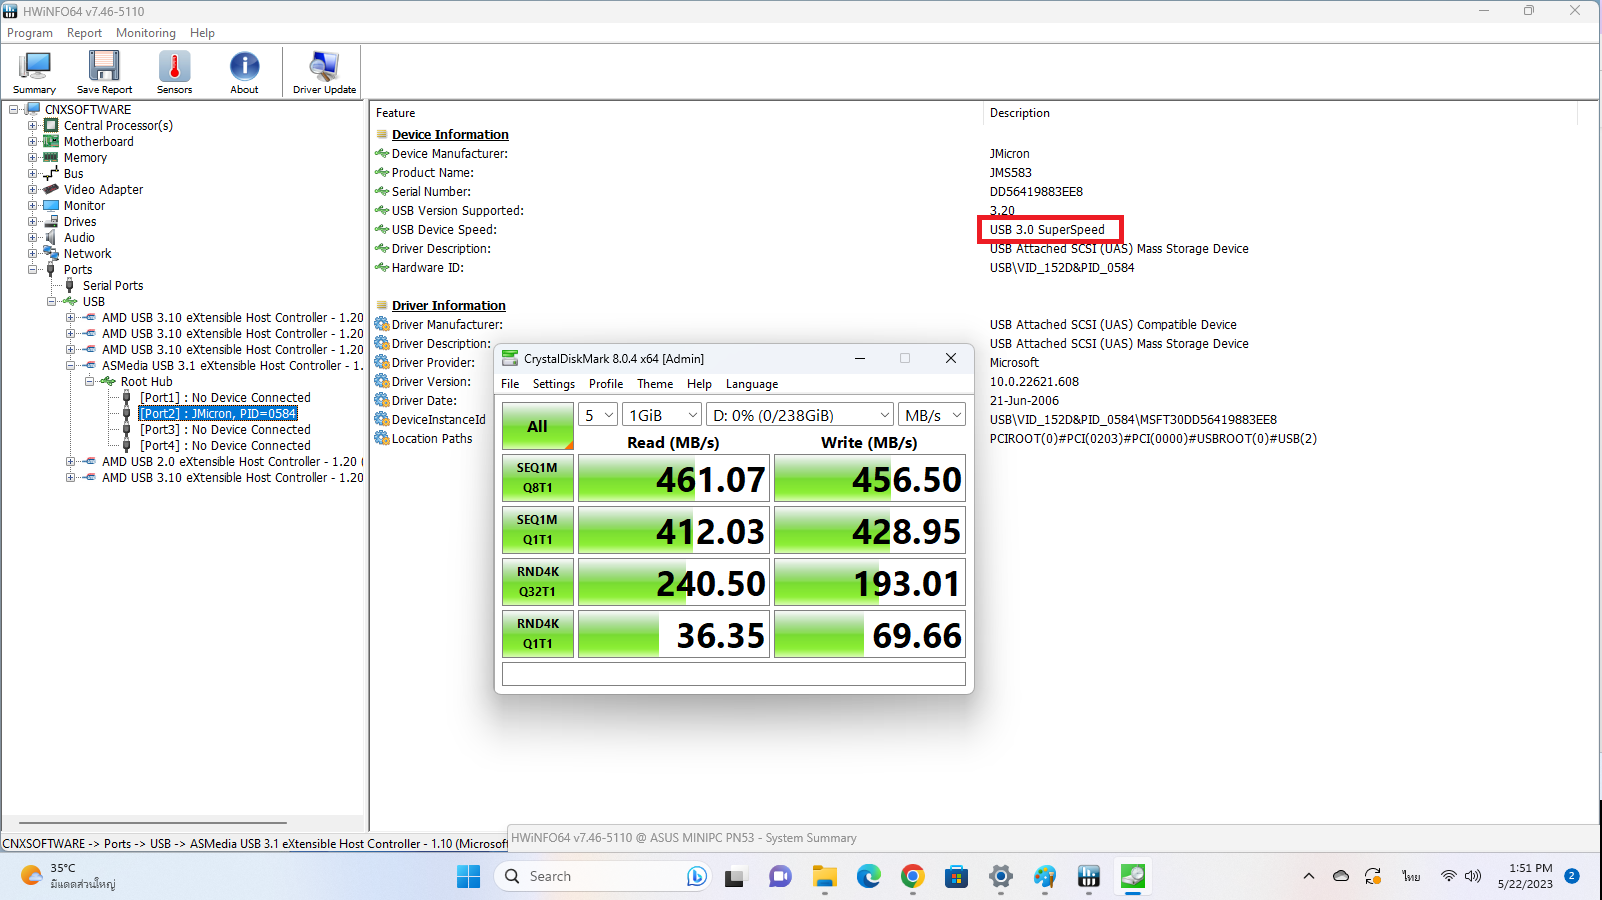Image resolution: width=1602 pixels, height=900 pixels.
Task: Launch the Driver Update tool
Action: click(x=324, y=72)
